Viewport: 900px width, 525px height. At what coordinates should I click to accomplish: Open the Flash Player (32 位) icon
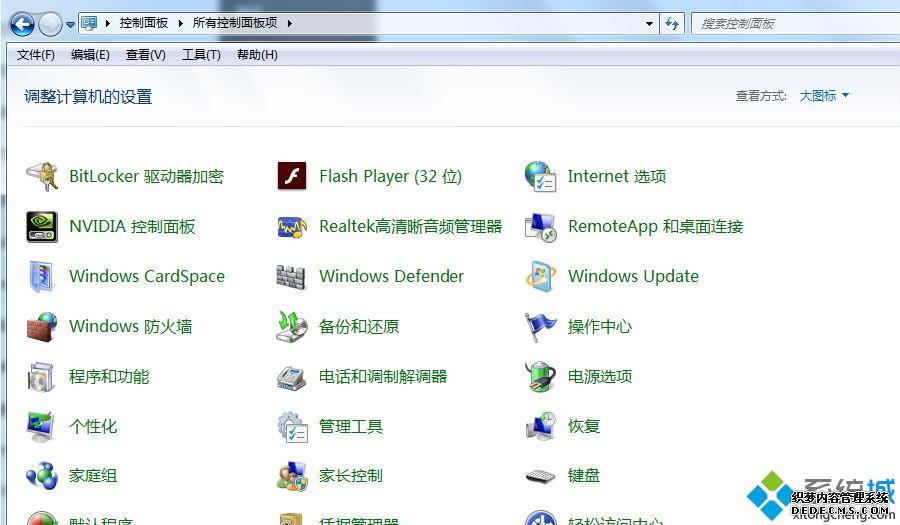tap(292, 176)
